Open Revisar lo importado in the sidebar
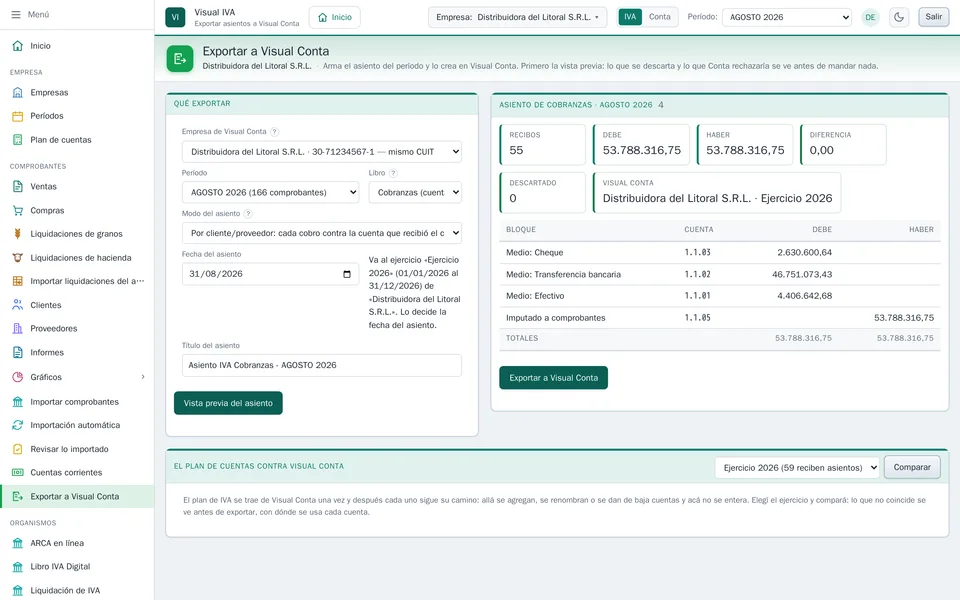The width and height of the screenshot is (960, 600). pos(77,449)
